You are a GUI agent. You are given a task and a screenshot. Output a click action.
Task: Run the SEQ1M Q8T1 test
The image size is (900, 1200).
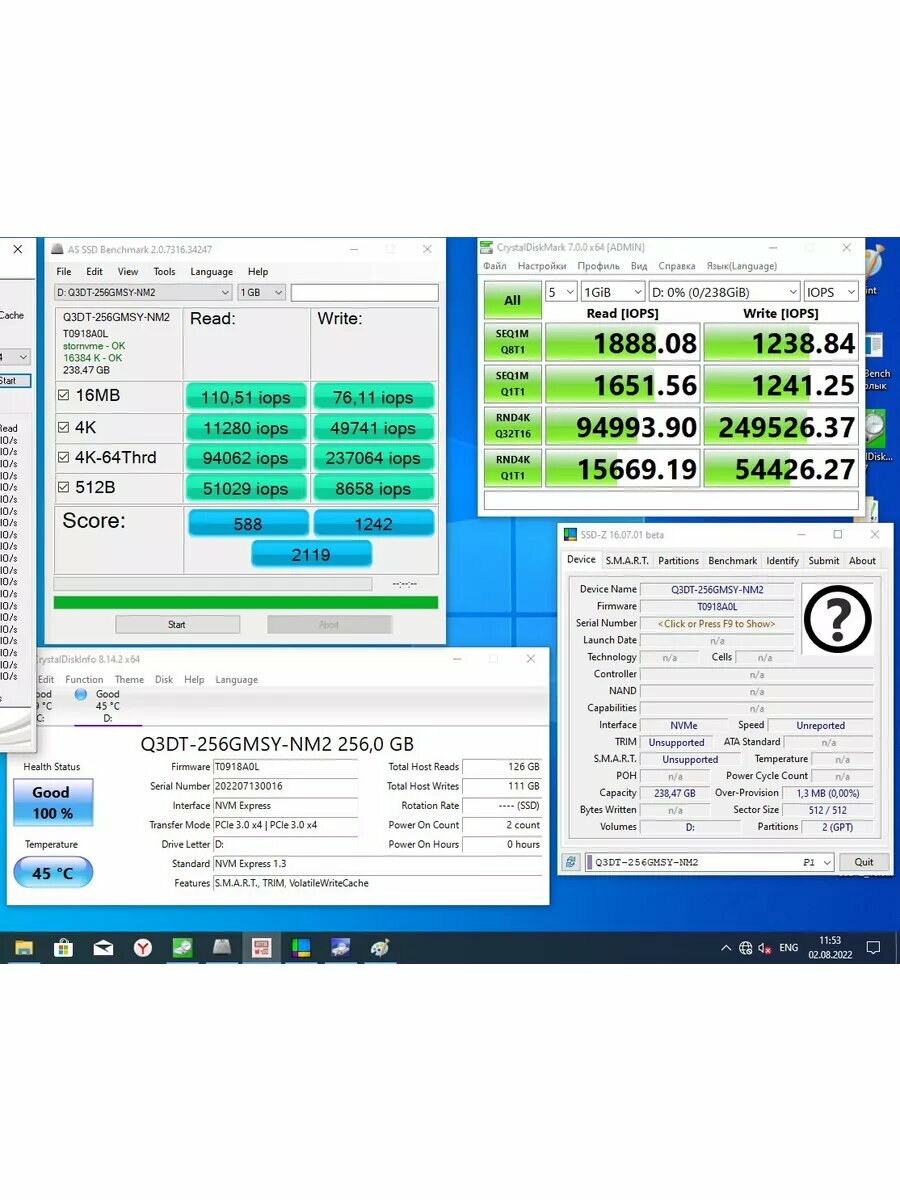[512, 343]
